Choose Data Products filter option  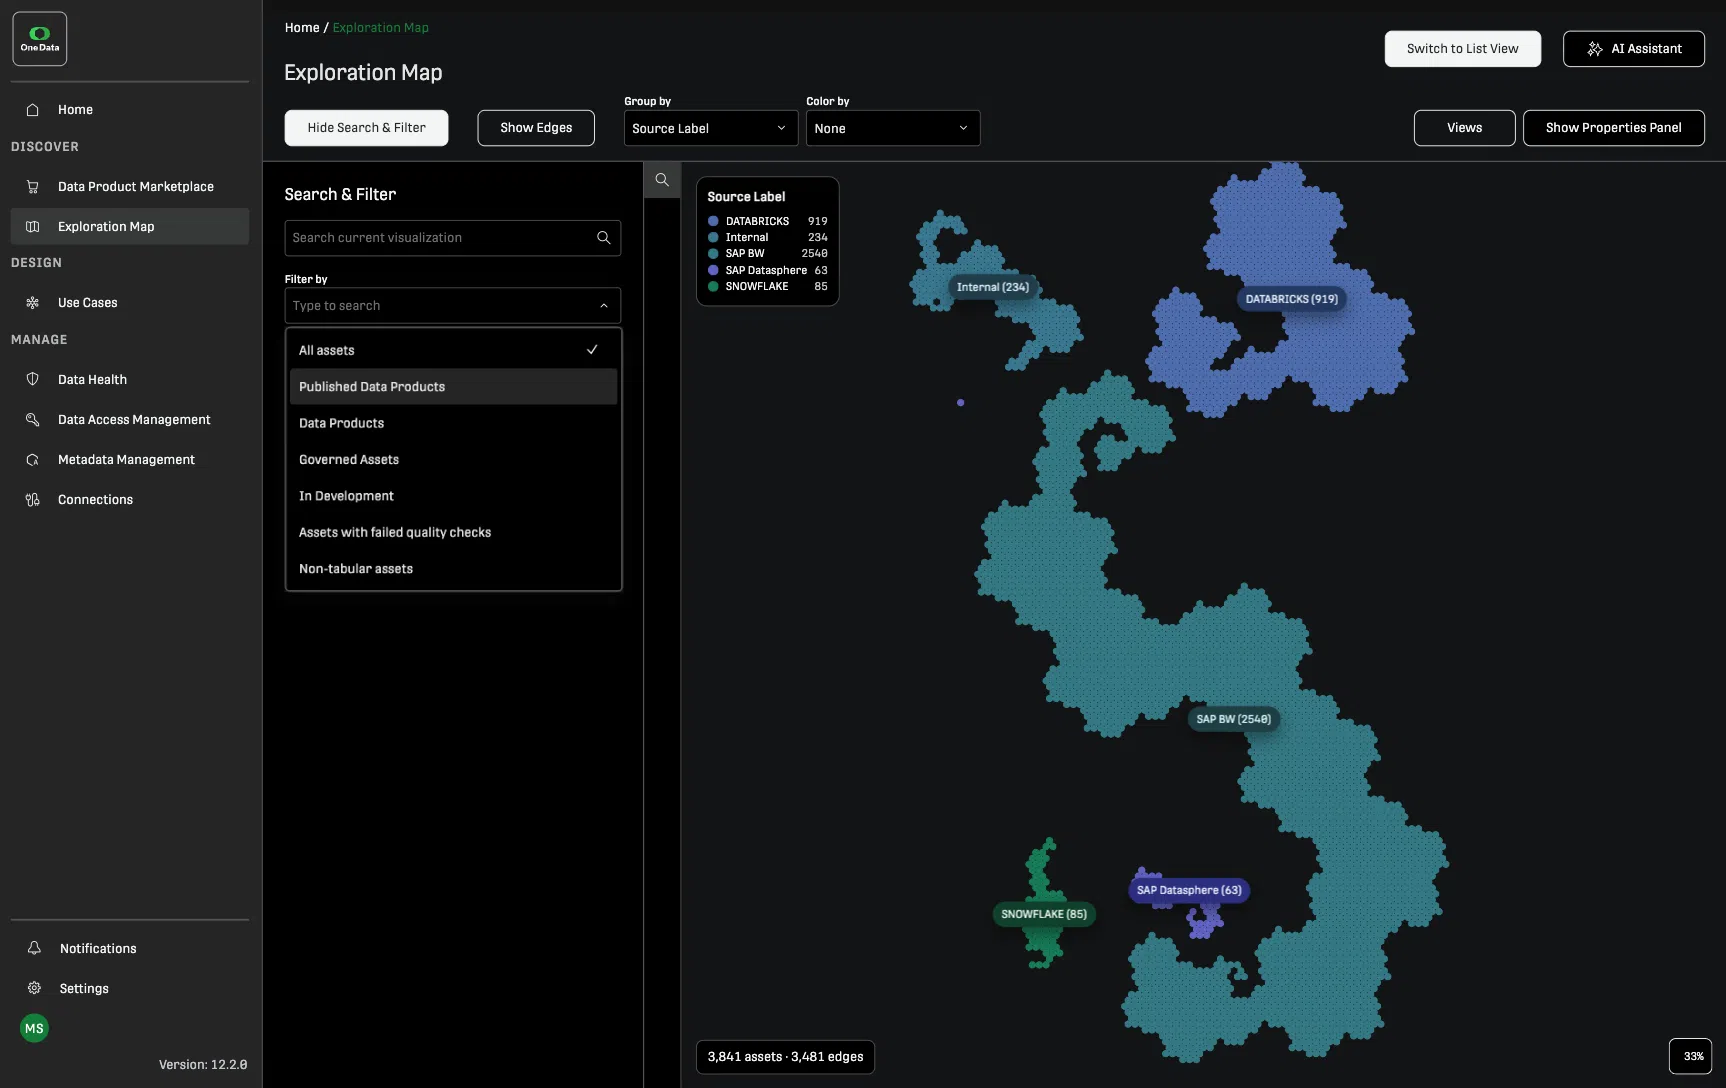coord(453,423)
